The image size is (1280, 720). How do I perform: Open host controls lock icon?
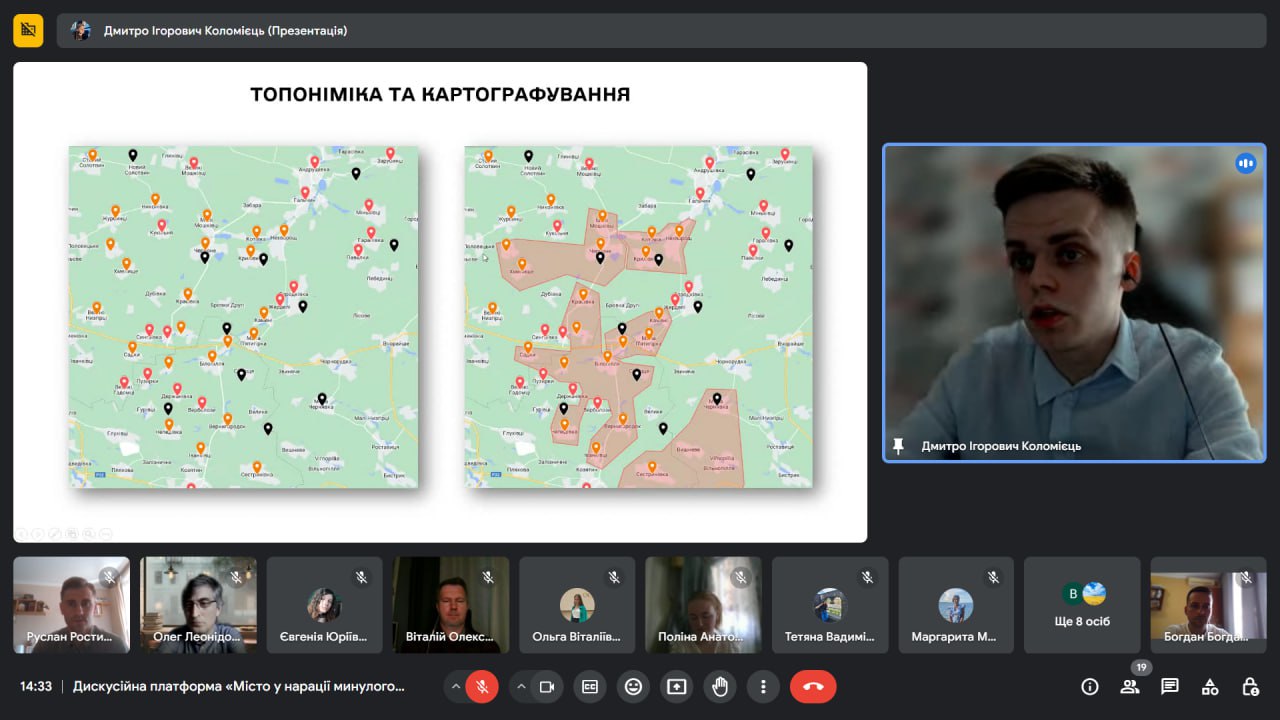pos(1250,687)
